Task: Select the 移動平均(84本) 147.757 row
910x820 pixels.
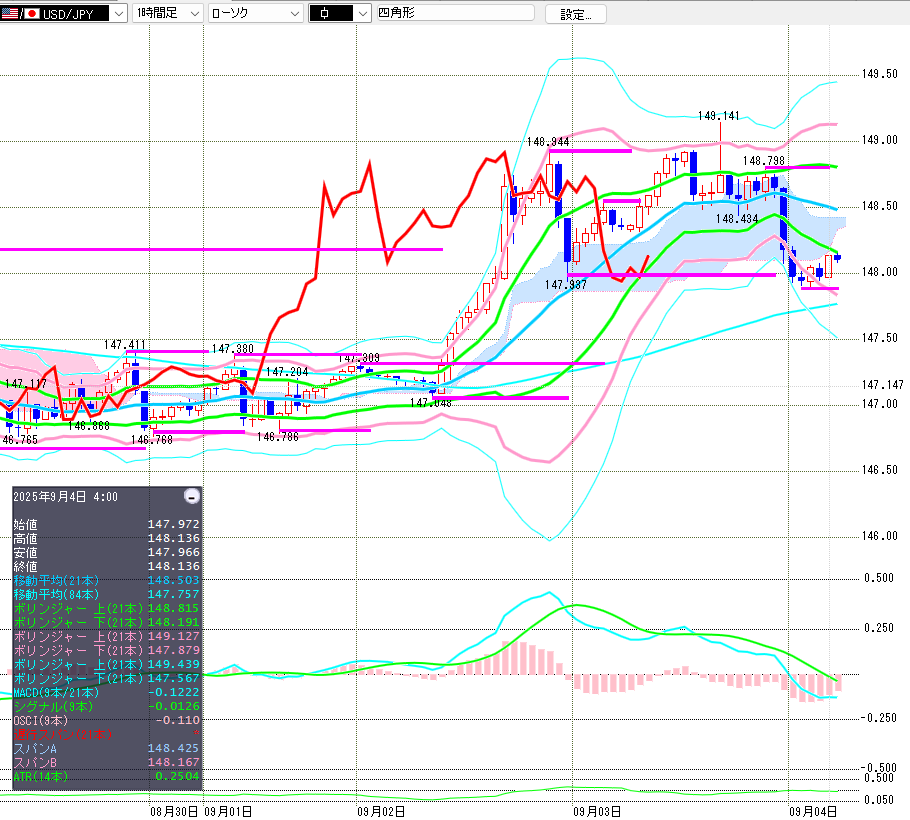Action: (107, 594)
